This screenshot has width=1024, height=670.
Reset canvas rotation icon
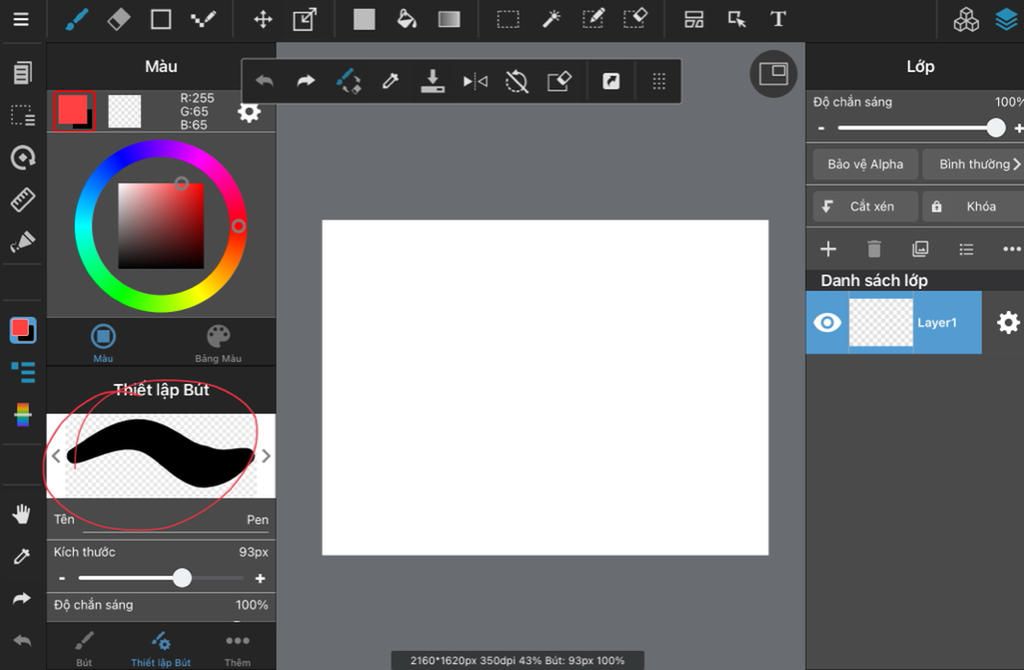517,81
